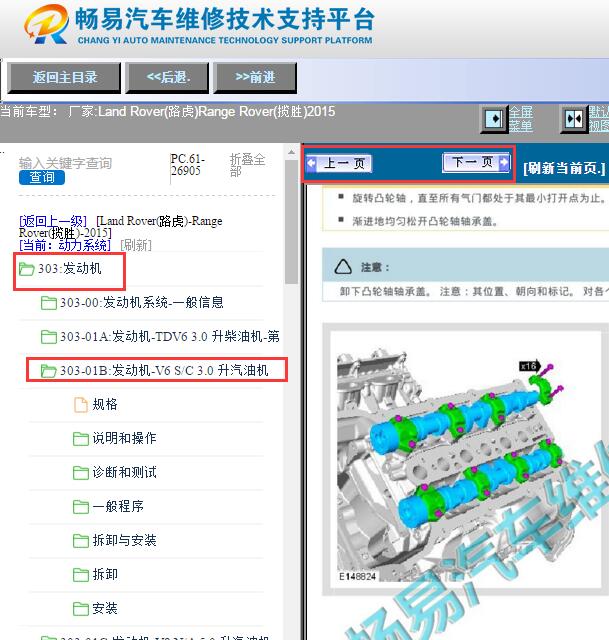Expand the 303:发动机 tree node
The image size is (609, 640).
point(69,269)
